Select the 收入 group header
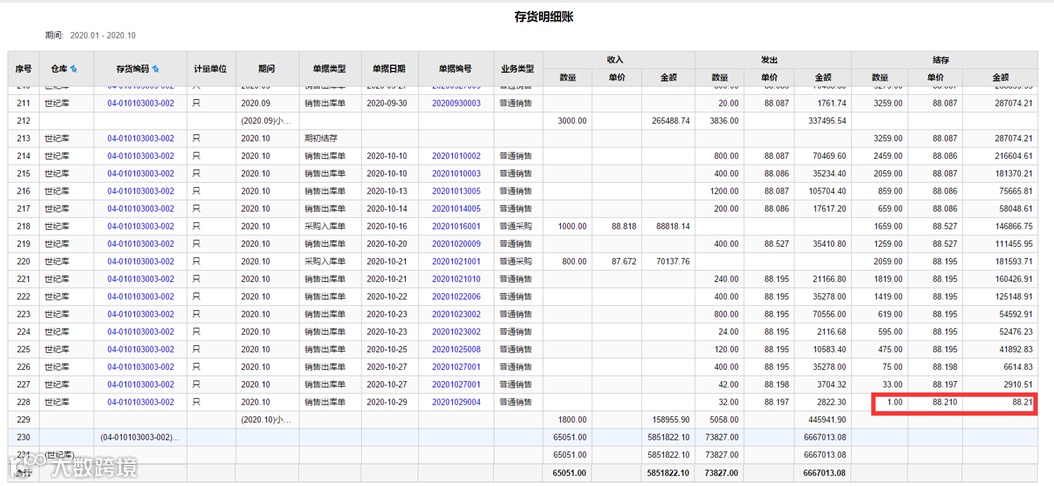 click(x=618, y=60)
